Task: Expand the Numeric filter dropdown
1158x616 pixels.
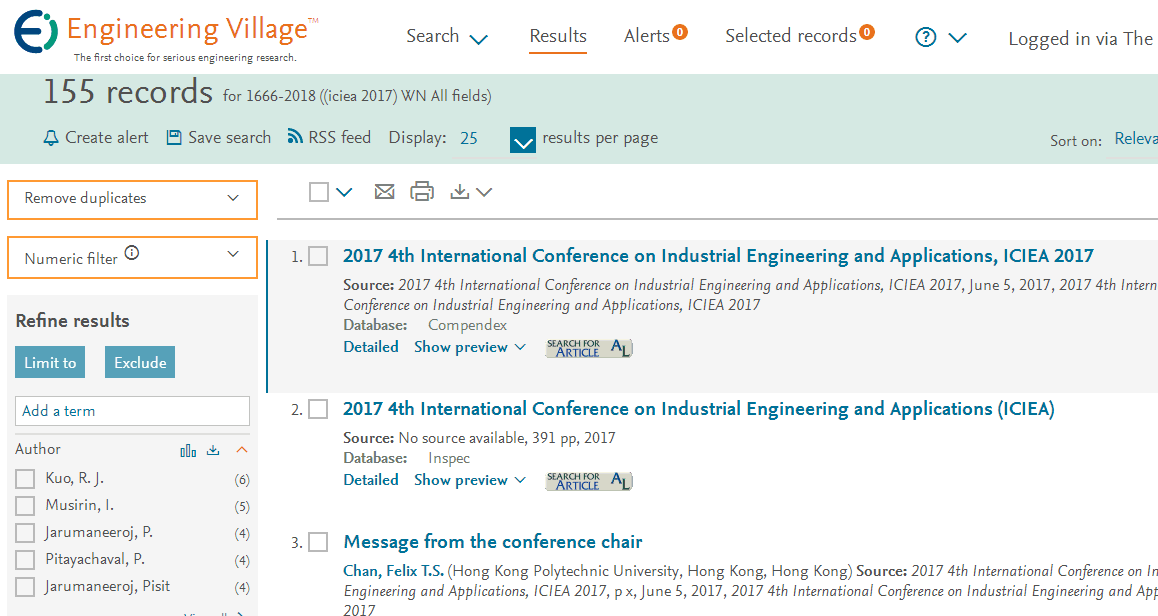Action: pyautogui.click(x=132, y=258)
